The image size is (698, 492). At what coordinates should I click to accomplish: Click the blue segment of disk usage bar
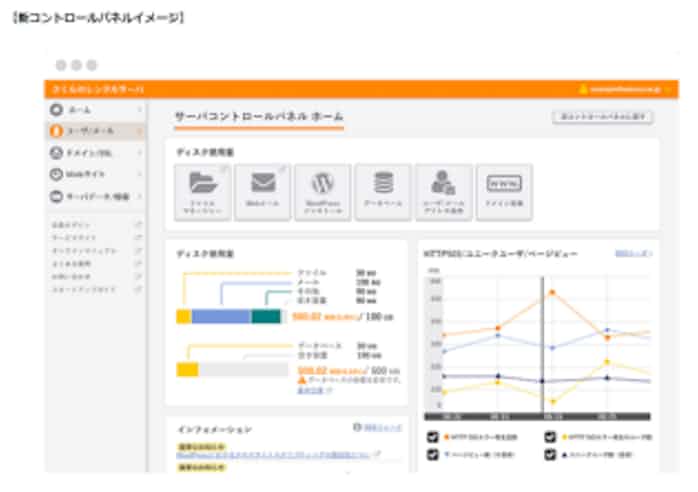tap(221, 317)
